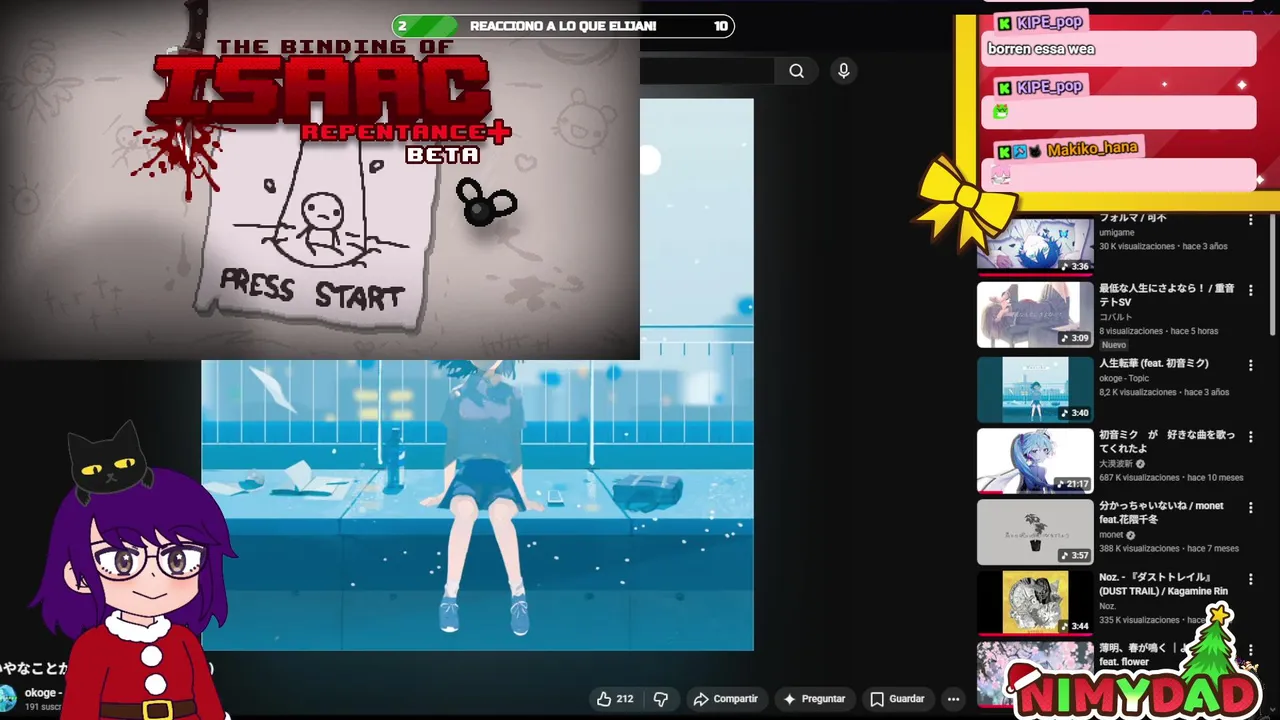1280x720 pixels.
Task: Click '687 K visualizaciones · hace 10 meses' text
Action: click(1171, 478)
